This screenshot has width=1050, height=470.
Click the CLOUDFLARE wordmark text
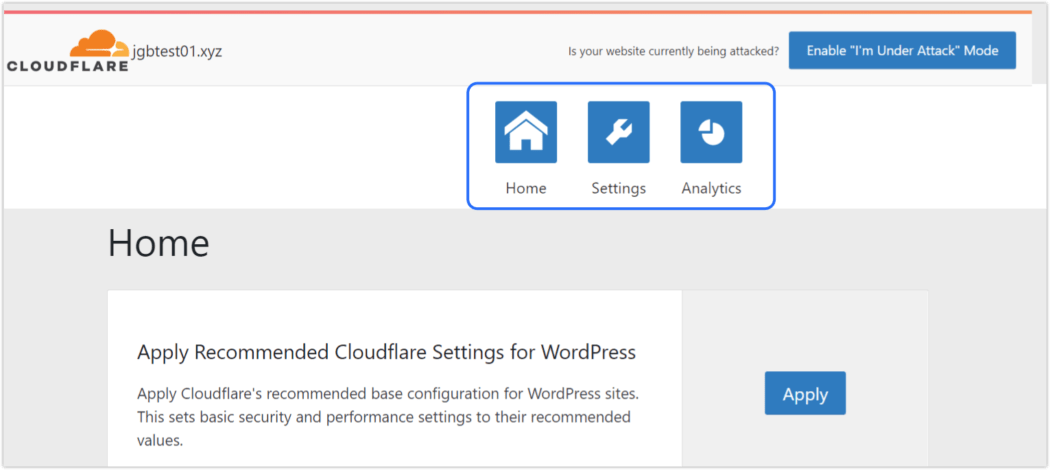68,66
